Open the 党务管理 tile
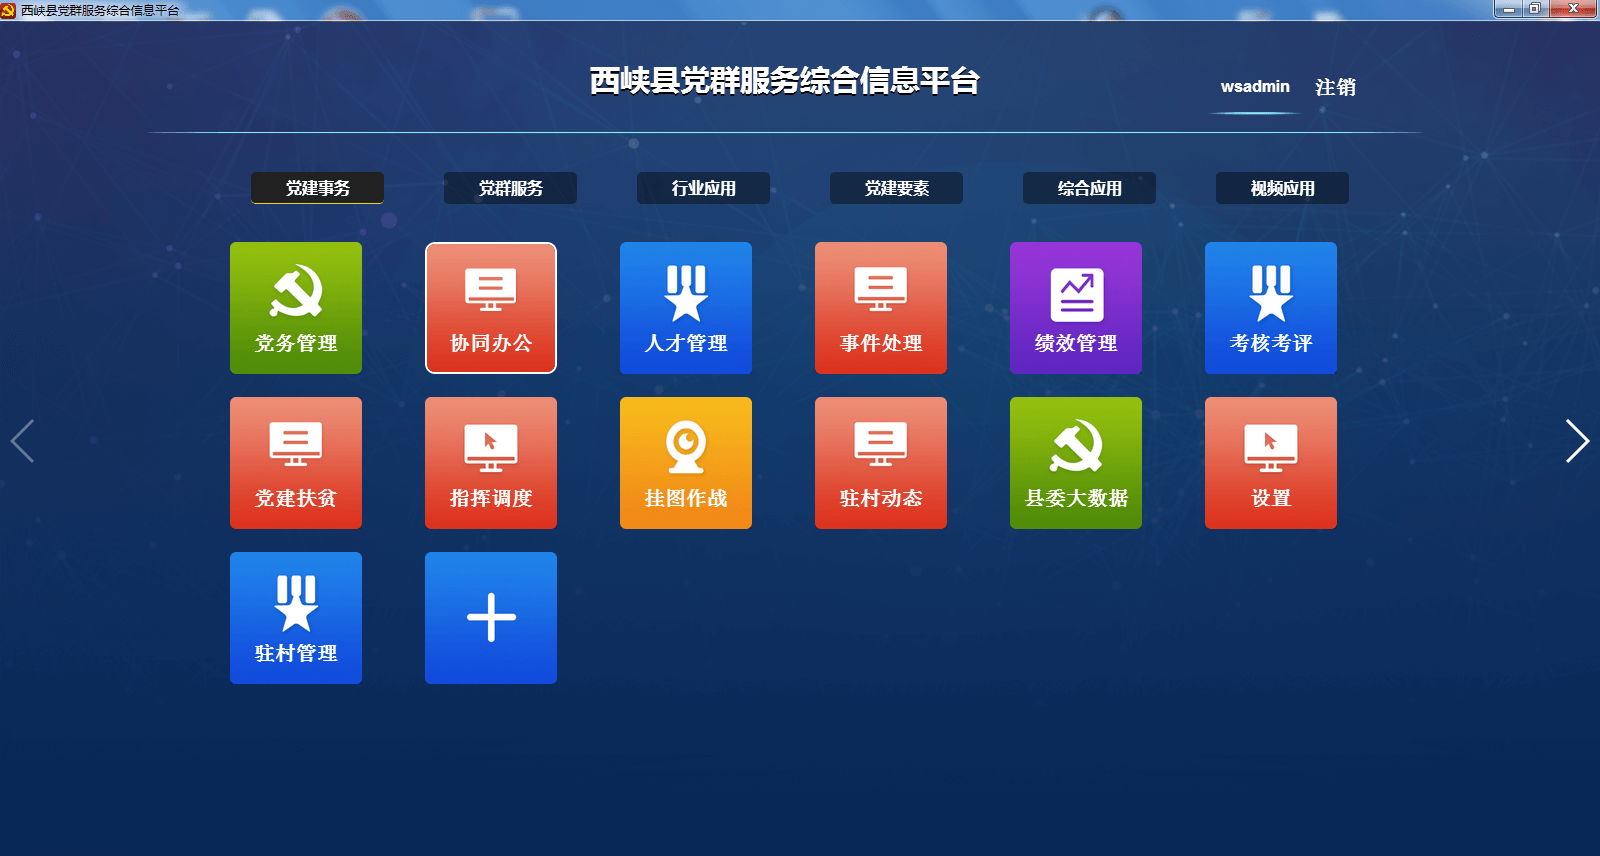Image resolution: width=1600 pixels, height=856 pixels. pos(296,308)
